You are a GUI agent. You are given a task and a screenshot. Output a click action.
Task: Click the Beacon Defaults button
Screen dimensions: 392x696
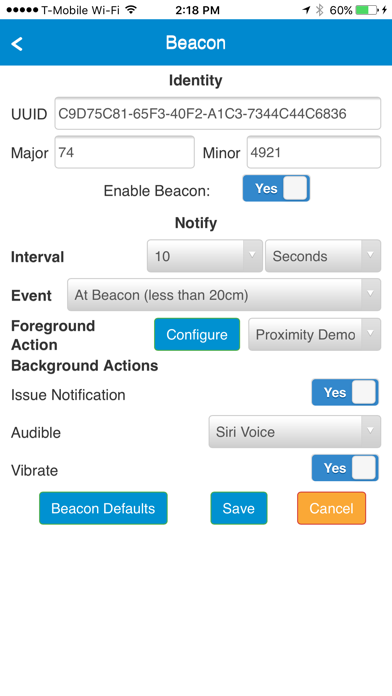point(103,508)
